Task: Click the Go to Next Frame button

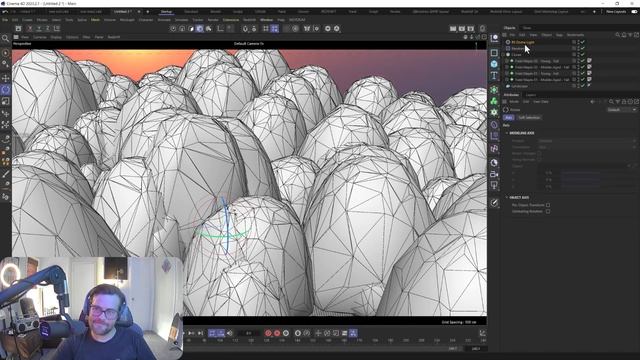Action: point(191,333)
